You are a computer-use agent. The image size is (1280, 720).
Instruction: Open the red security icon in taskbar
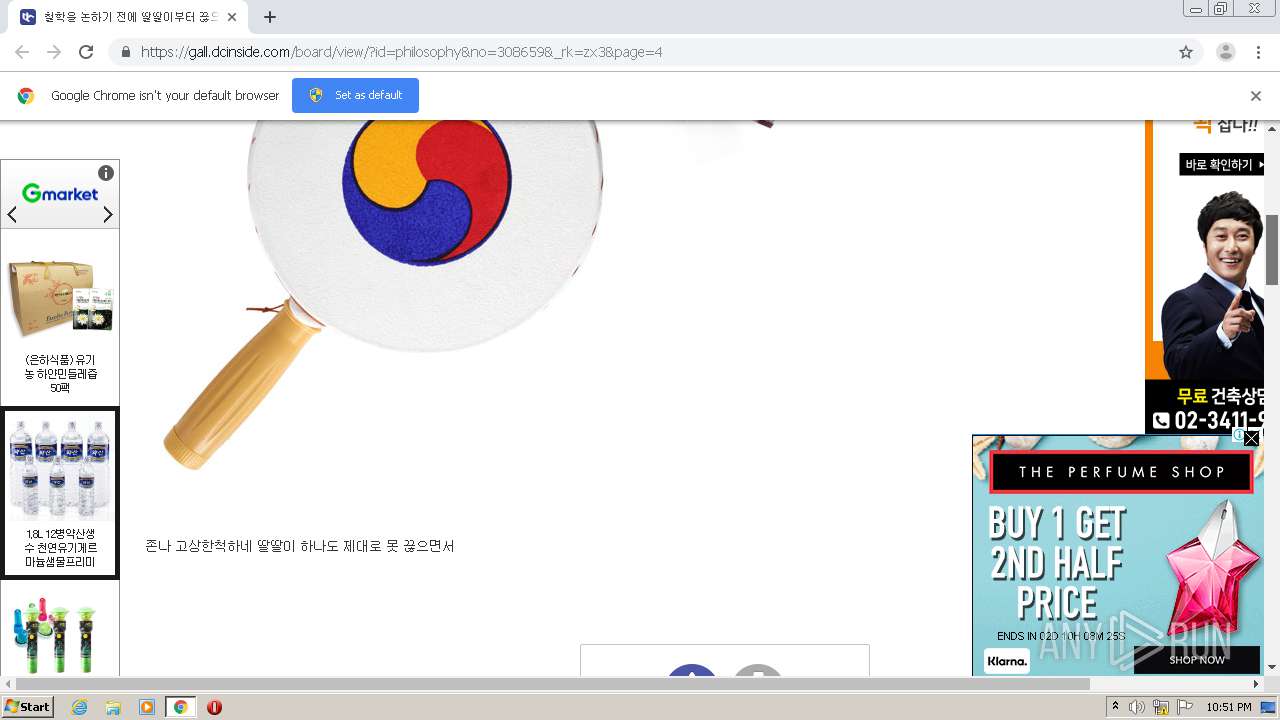click(214, 707)
